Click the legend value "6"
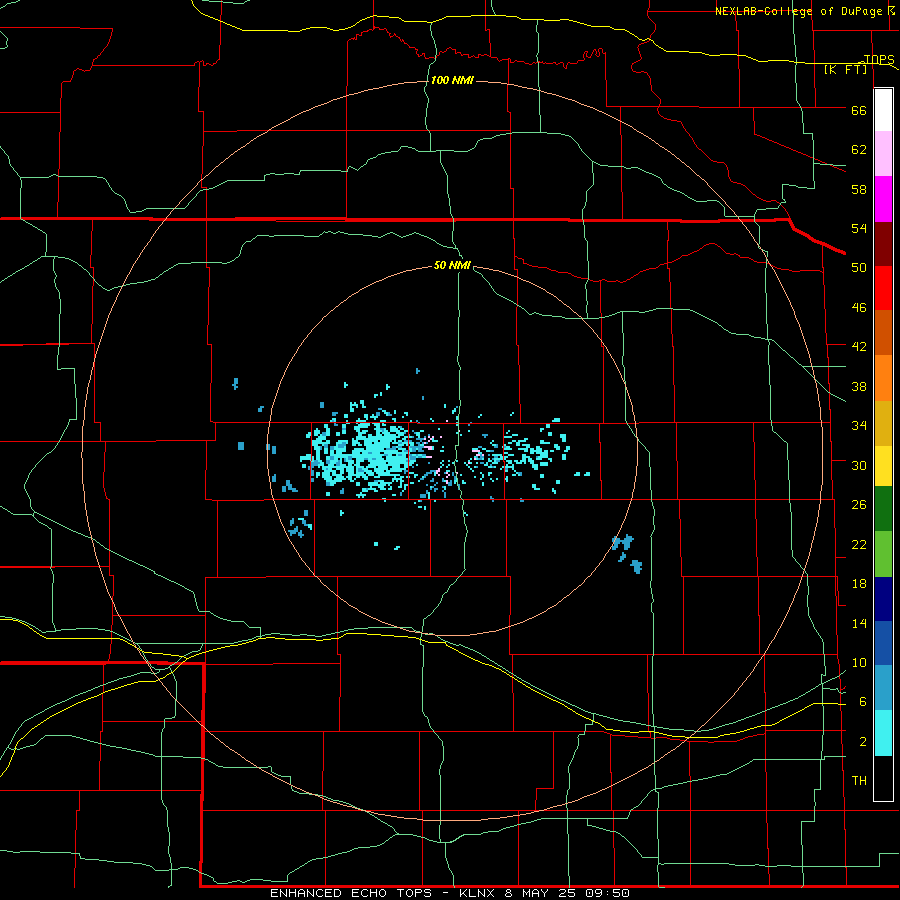 [863, 701]
